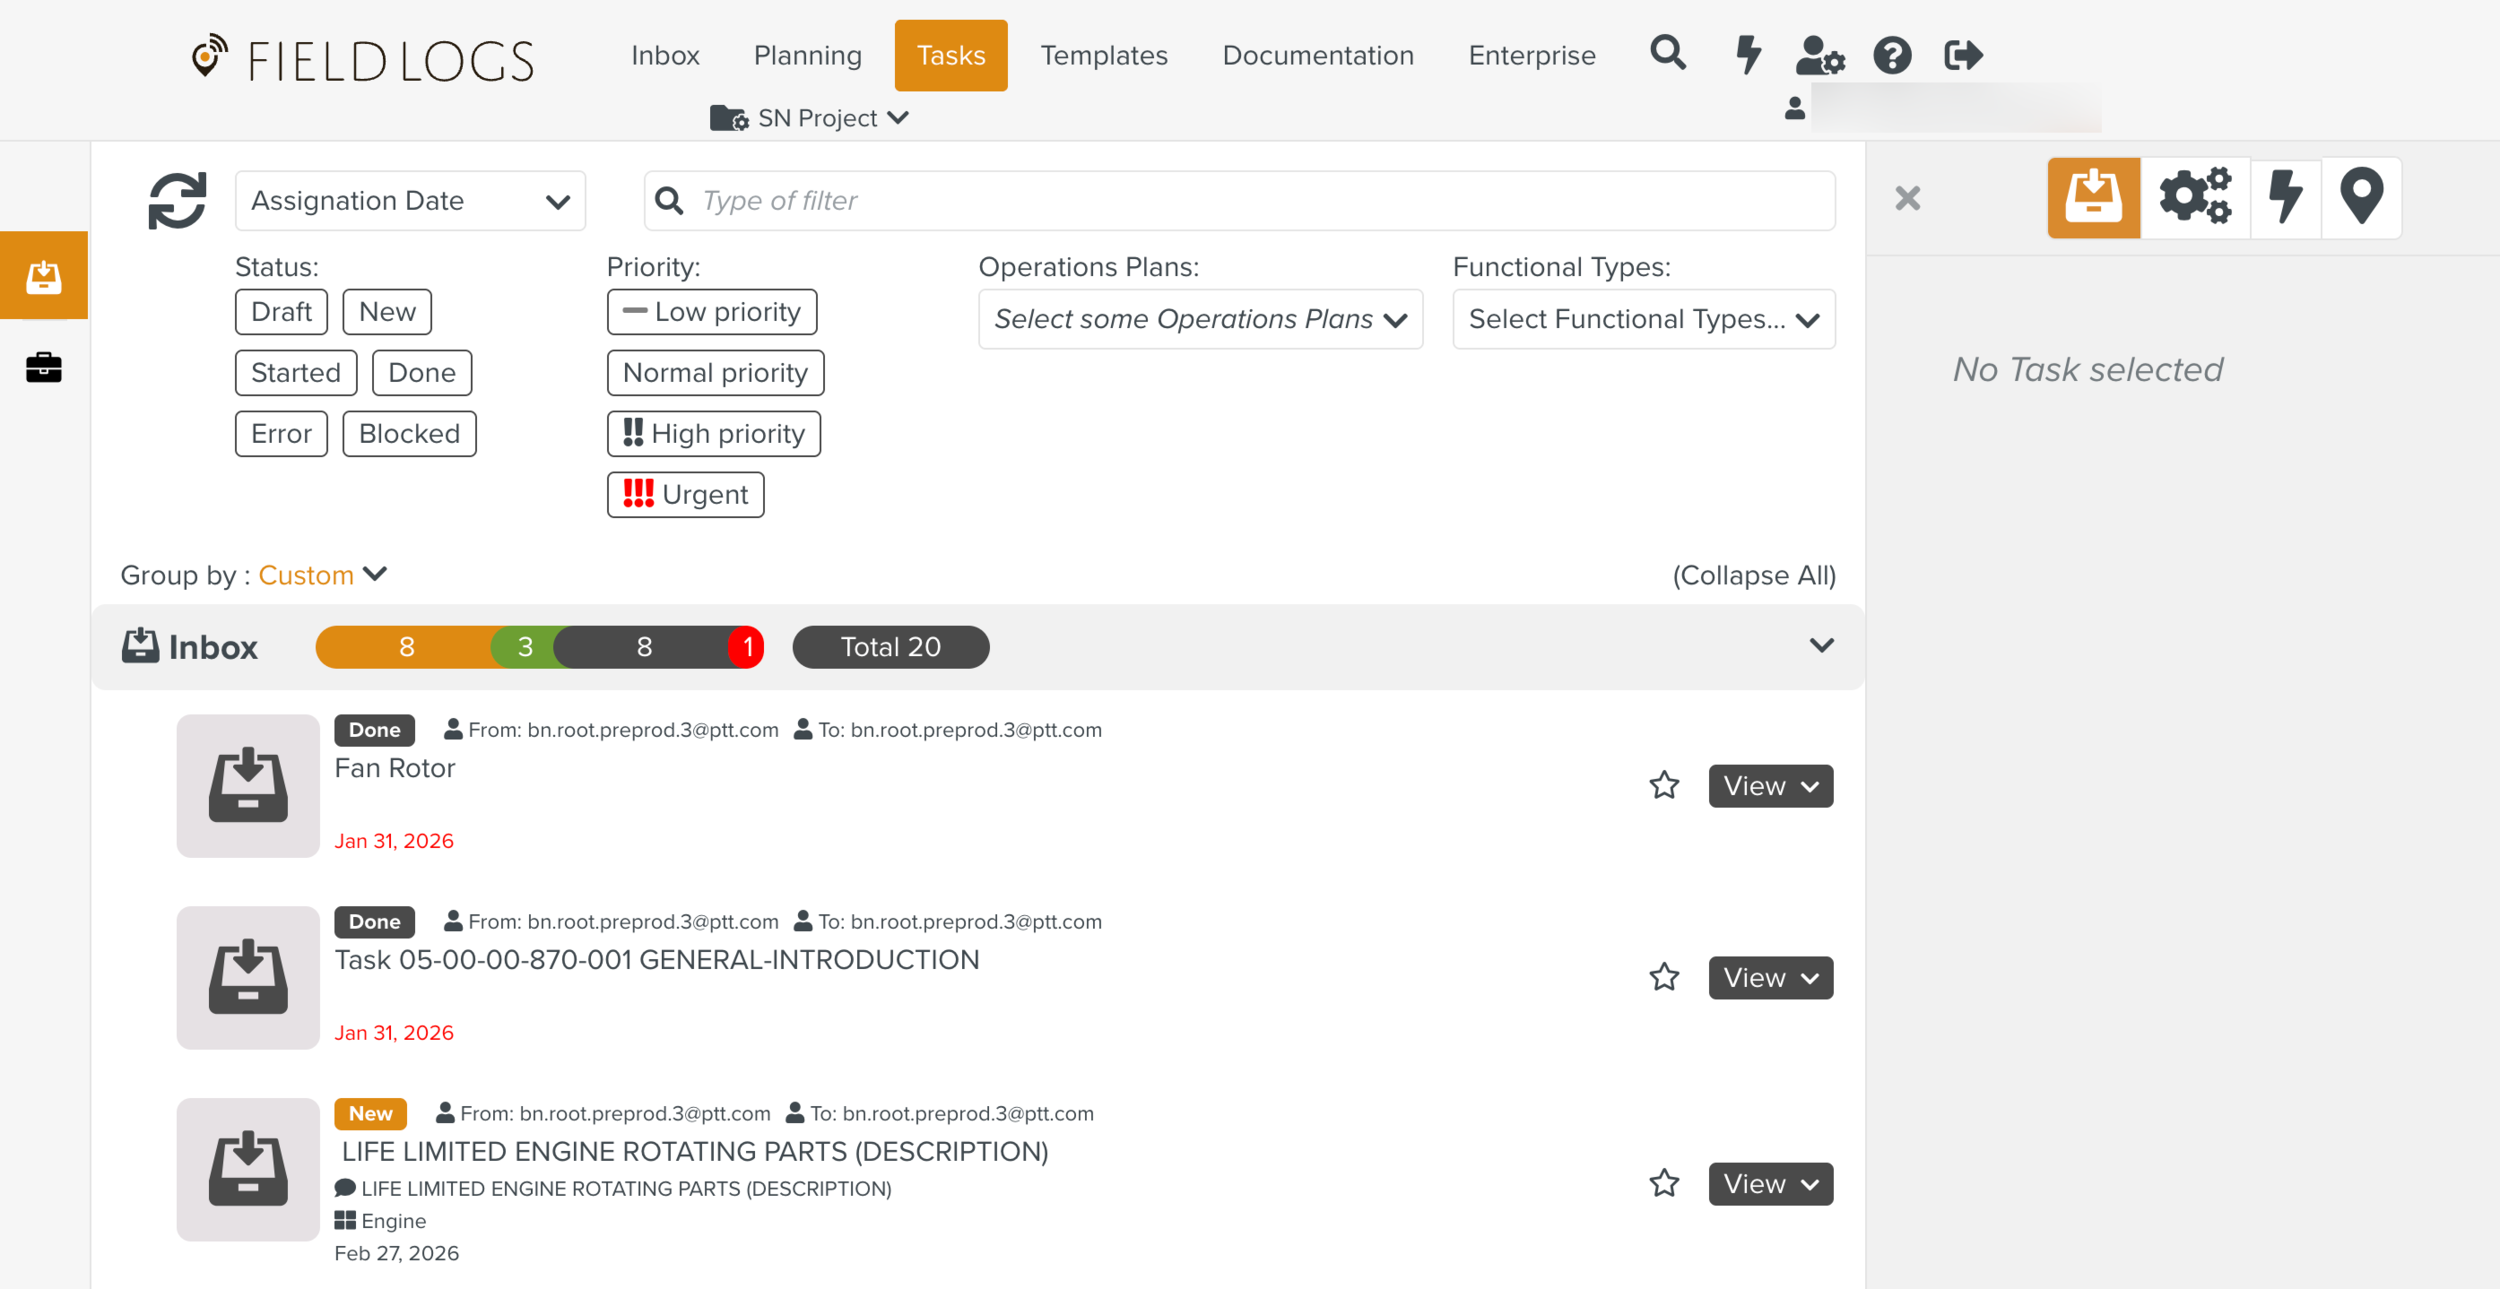Open the Assignation Date sort dropdown
The image size is (2500, 1289).
(410, 201)
